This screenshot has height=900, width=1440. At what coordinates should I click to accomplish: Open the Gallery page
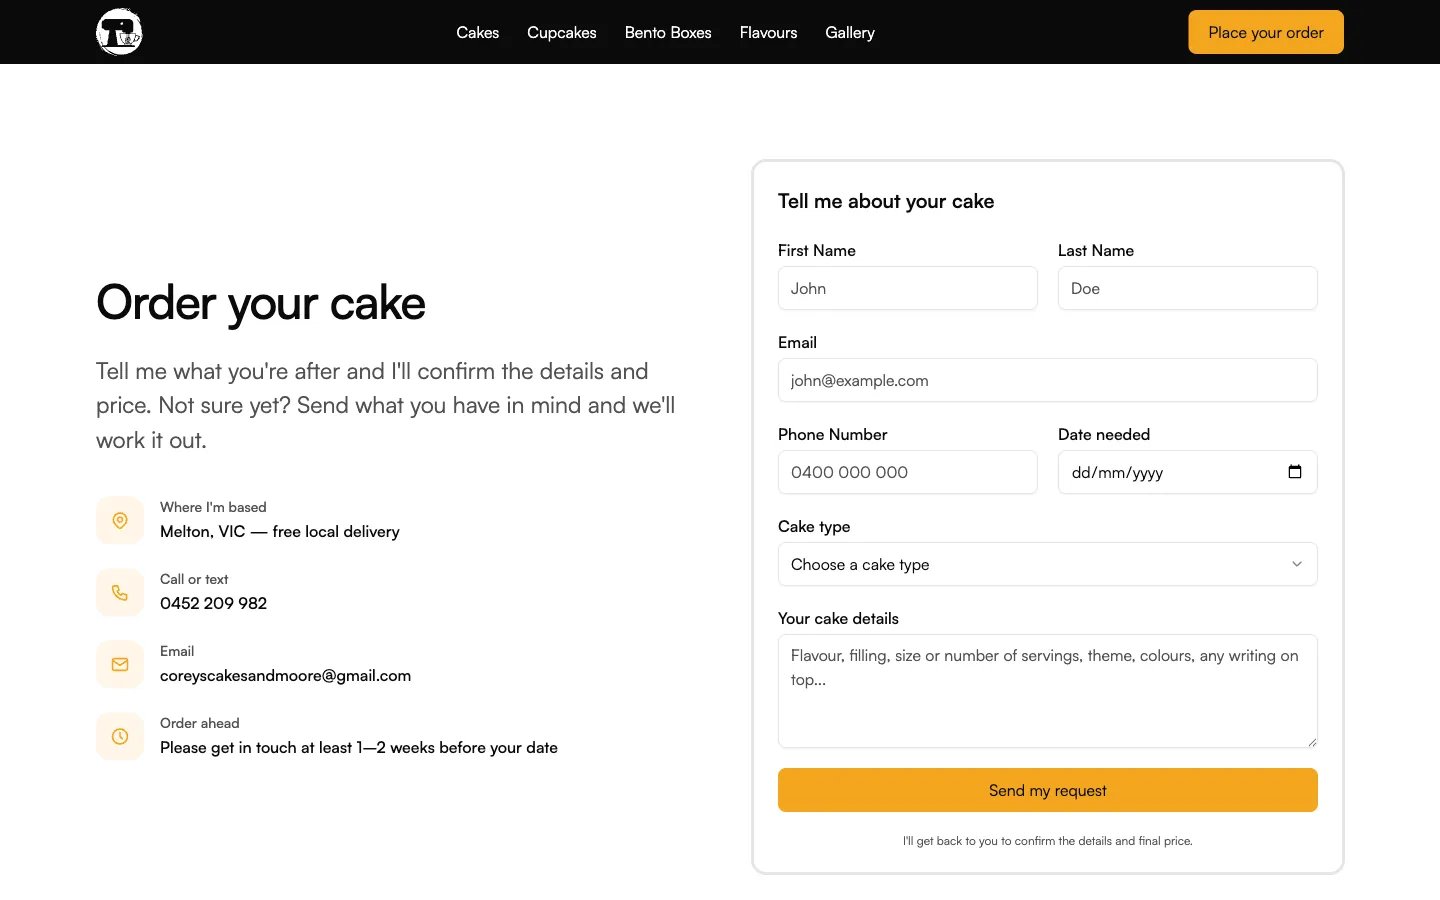[x=850, y=32]
